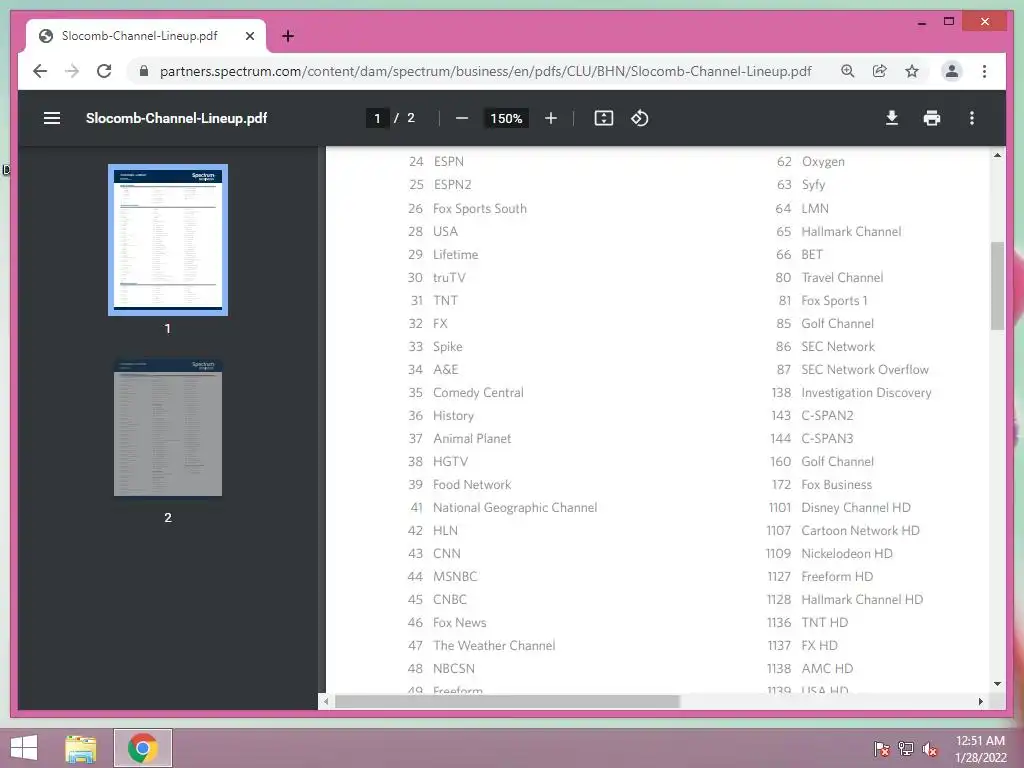The height and width of the screenshot is (768, 1024).
Task: Click the 'Disney Channel HD' text
Action: [x=856, y=507]
